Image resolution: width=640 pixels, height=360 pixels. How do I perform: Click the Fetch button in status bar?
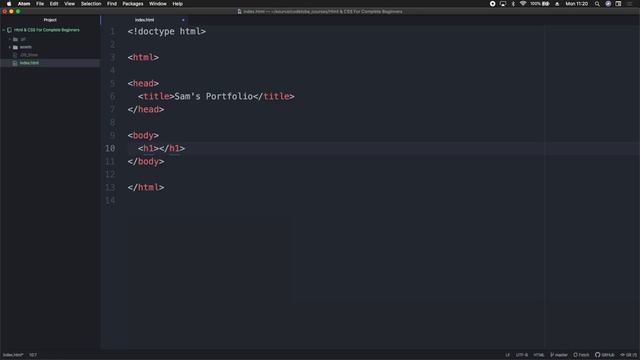coord(581,355)
